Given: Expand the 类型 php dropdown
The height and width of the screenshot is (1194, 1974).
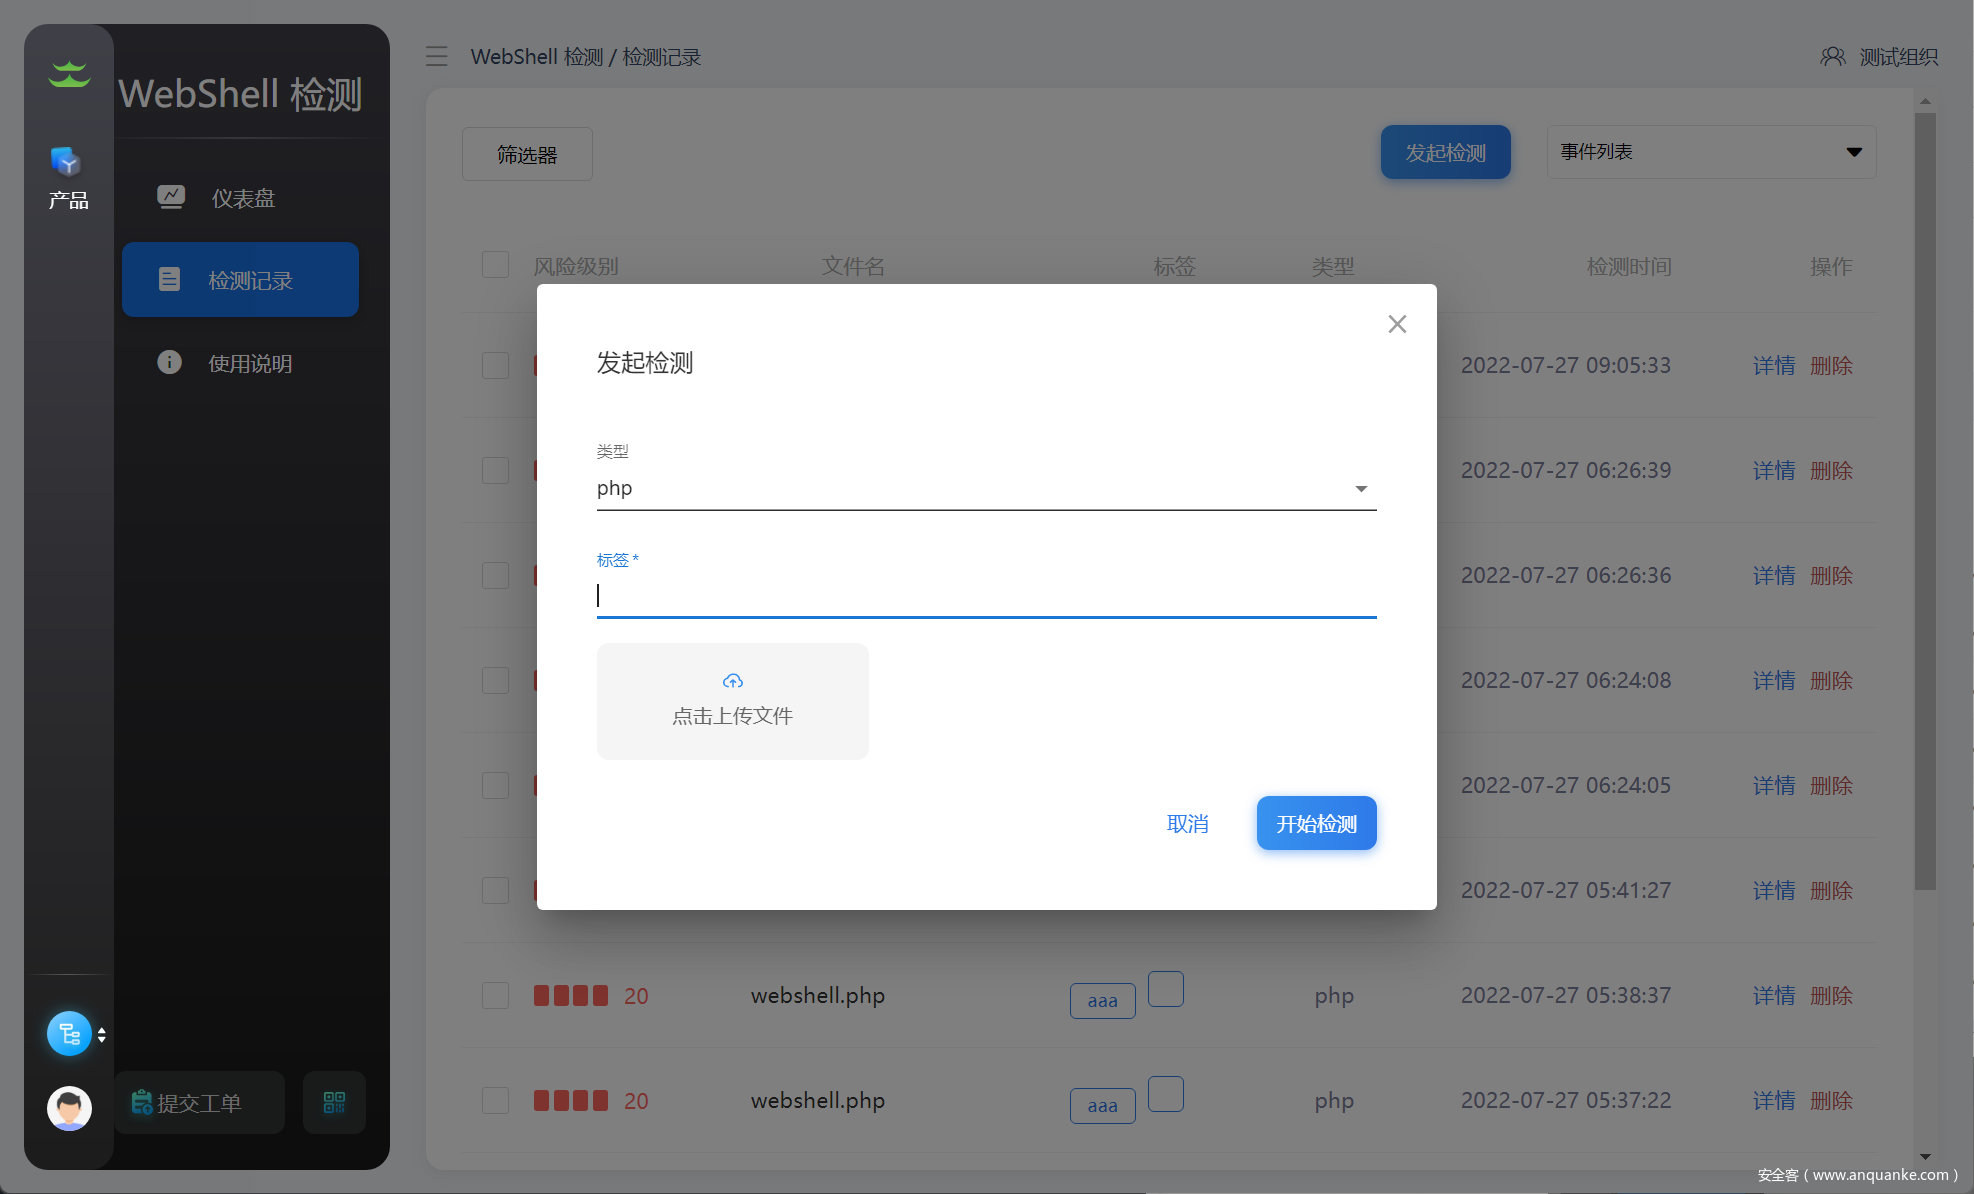Looking at the screenshot, I should [1360, 489].
